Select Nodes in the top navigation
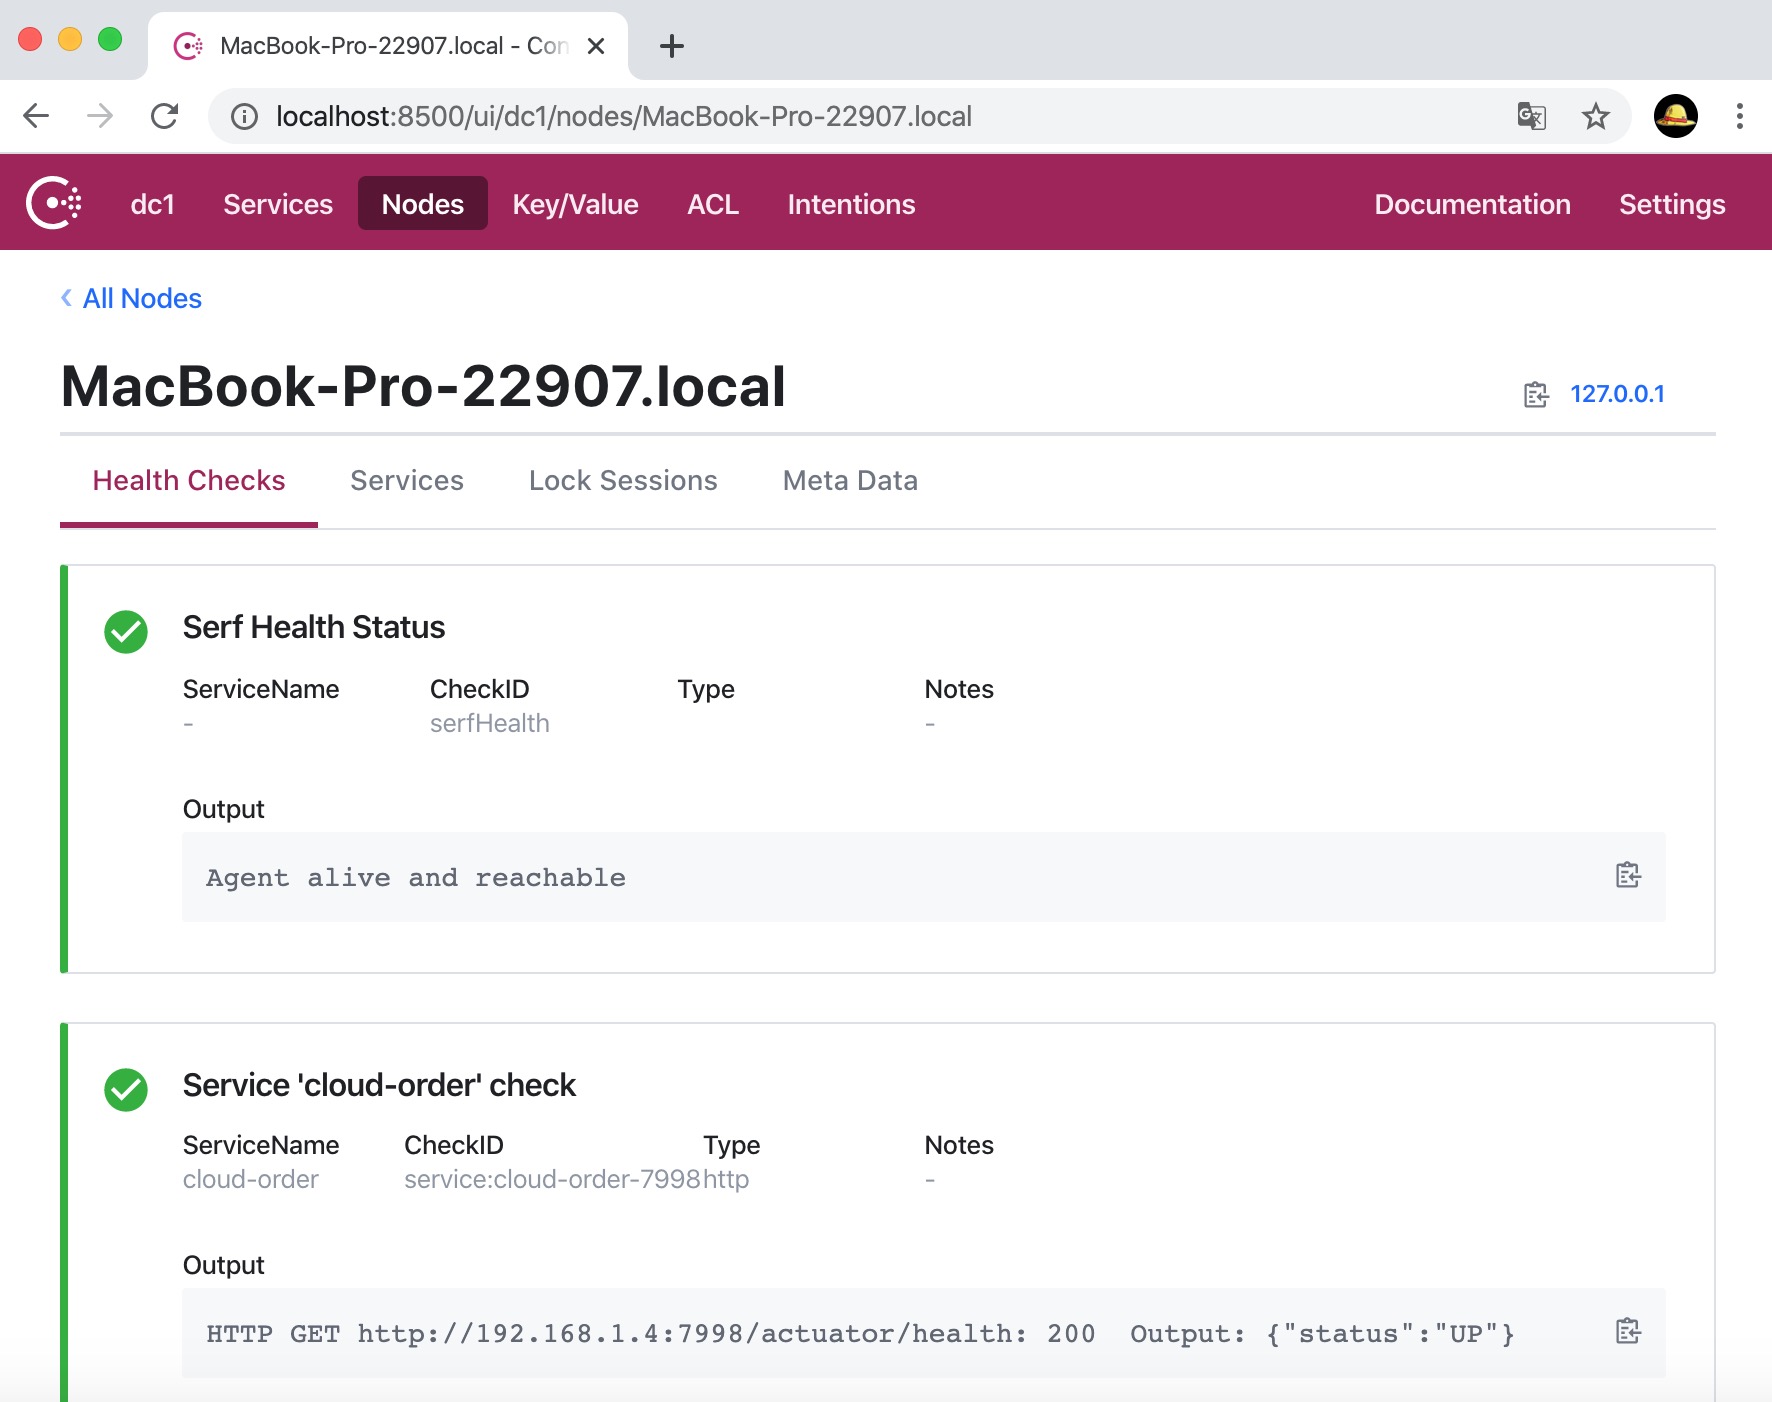 click(423, 203)
